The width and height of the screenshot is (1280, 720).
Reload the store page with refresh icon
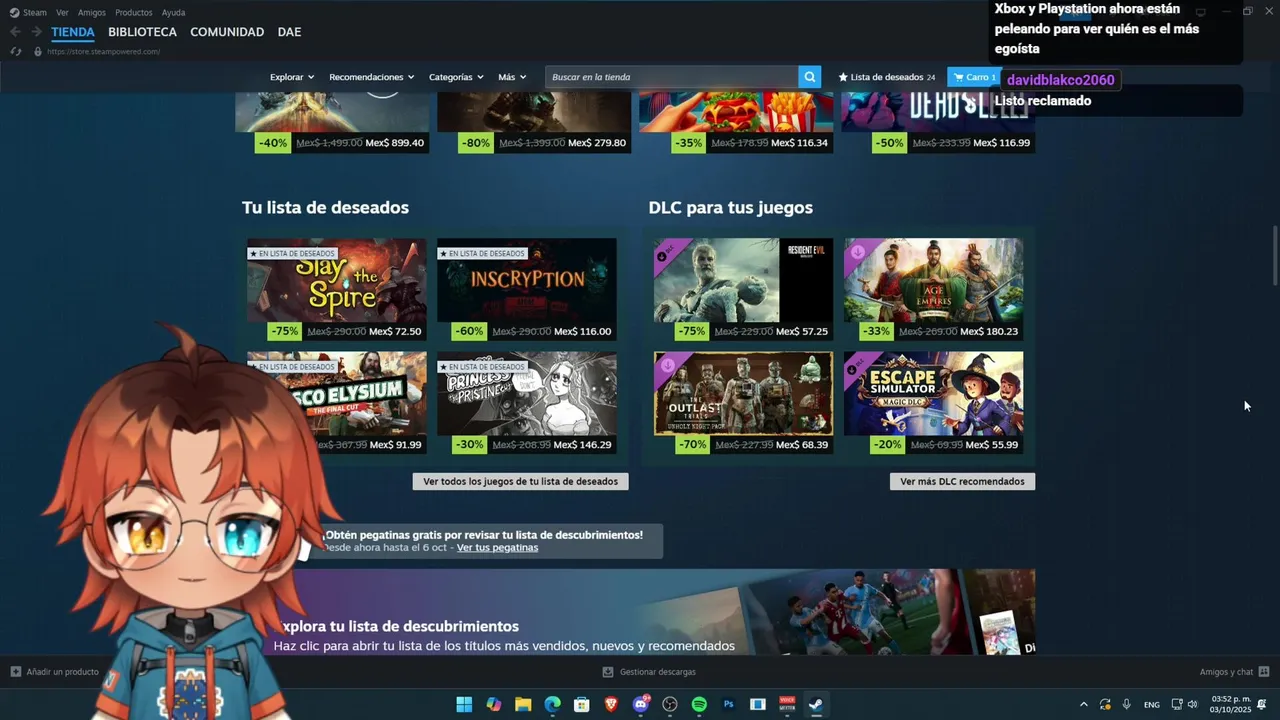coord(15,51)
